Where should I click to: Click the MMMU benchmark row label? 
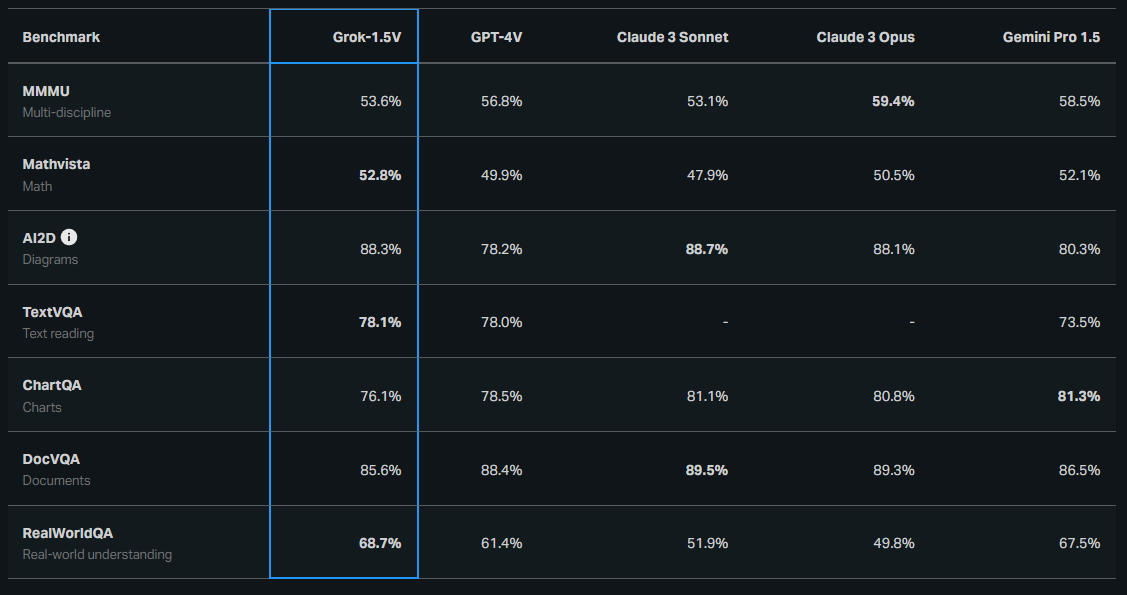(46, 91)
